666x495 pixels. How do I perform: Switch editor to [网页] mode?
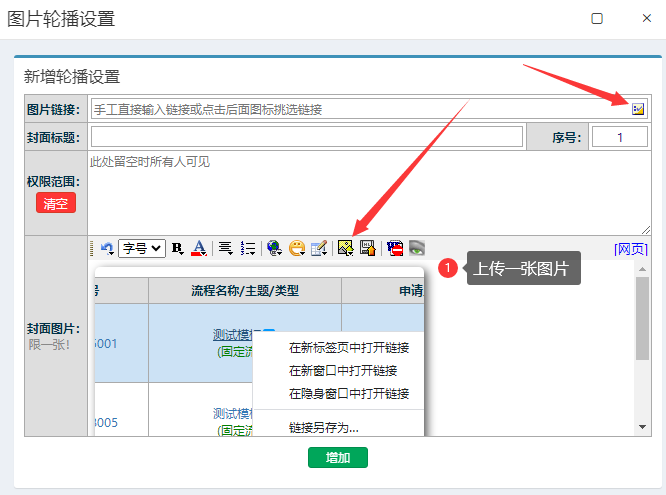point(631,249)
